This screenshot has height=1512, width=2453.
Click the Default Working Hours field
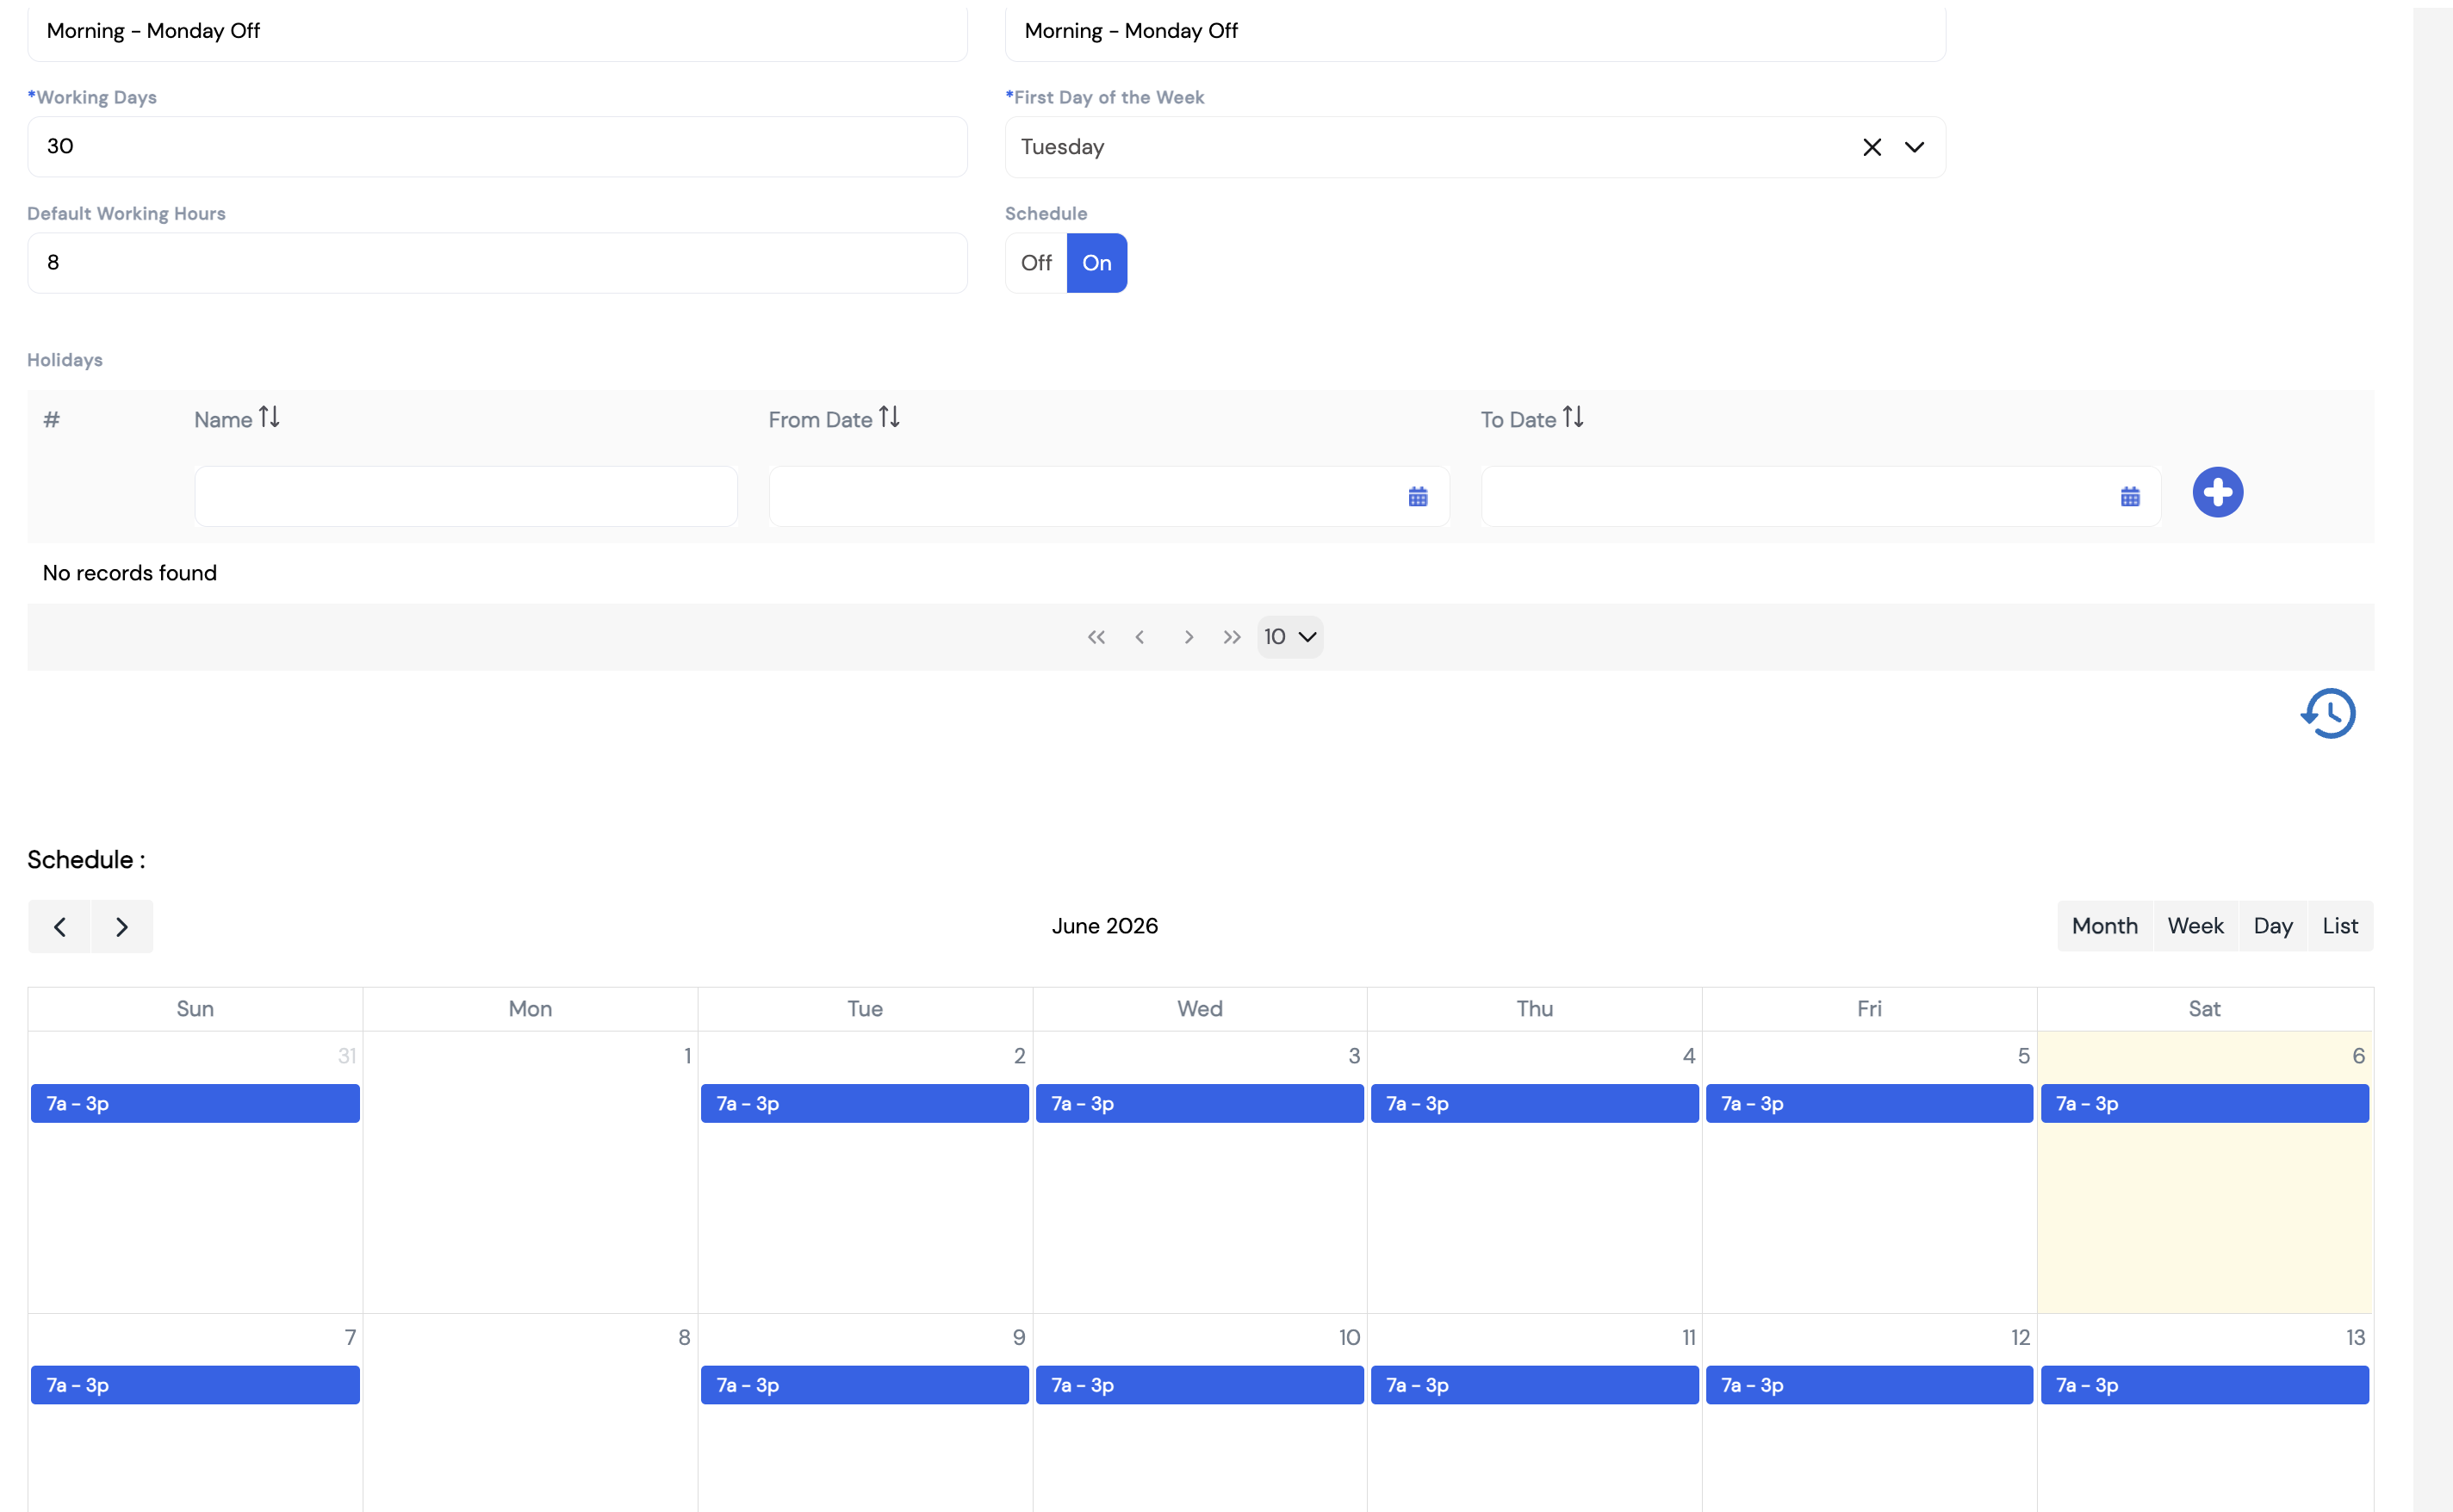point(497,263)
